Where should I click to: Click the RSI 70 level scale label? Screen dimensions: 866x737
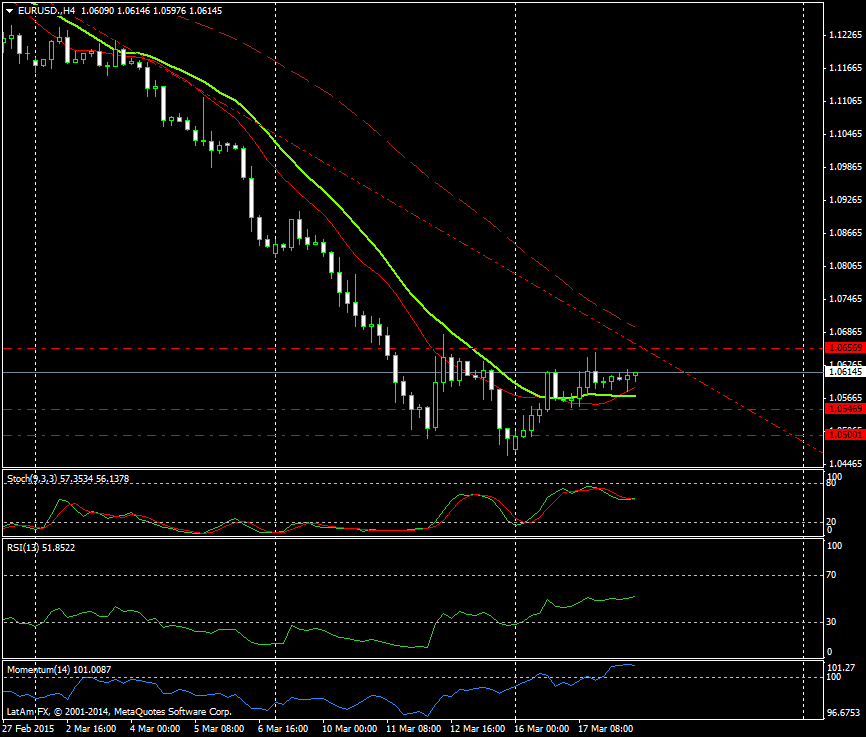(831, 576)
